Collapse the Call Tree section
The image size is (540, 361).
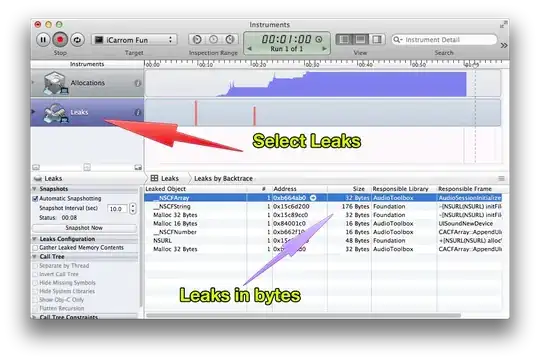click(34, 257)
